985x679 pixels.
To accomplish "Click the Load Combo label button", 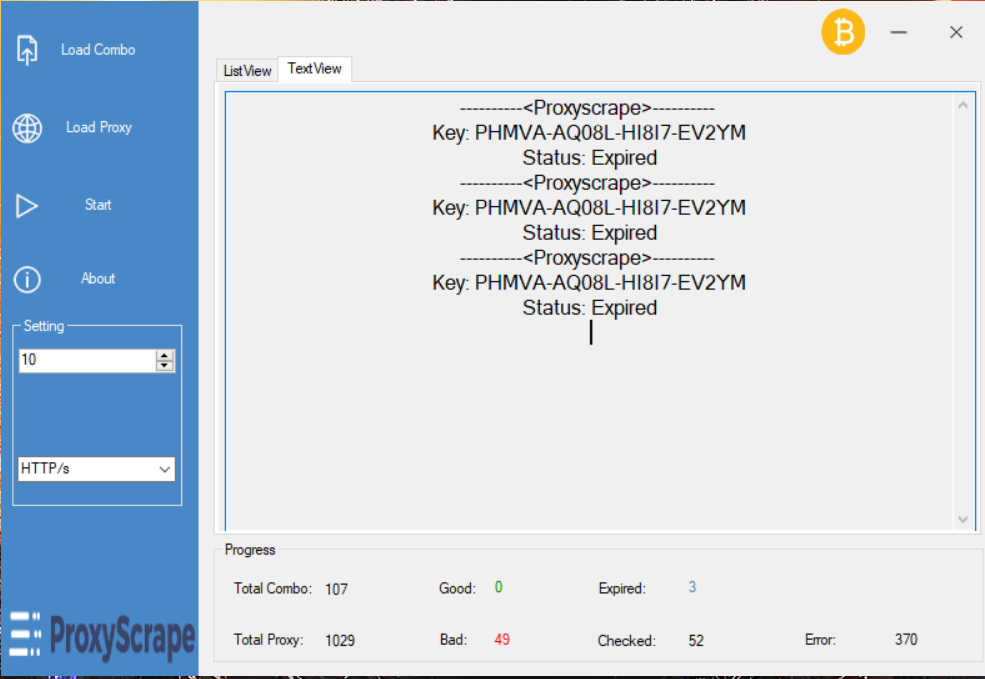I will click(x=98, y=50).
